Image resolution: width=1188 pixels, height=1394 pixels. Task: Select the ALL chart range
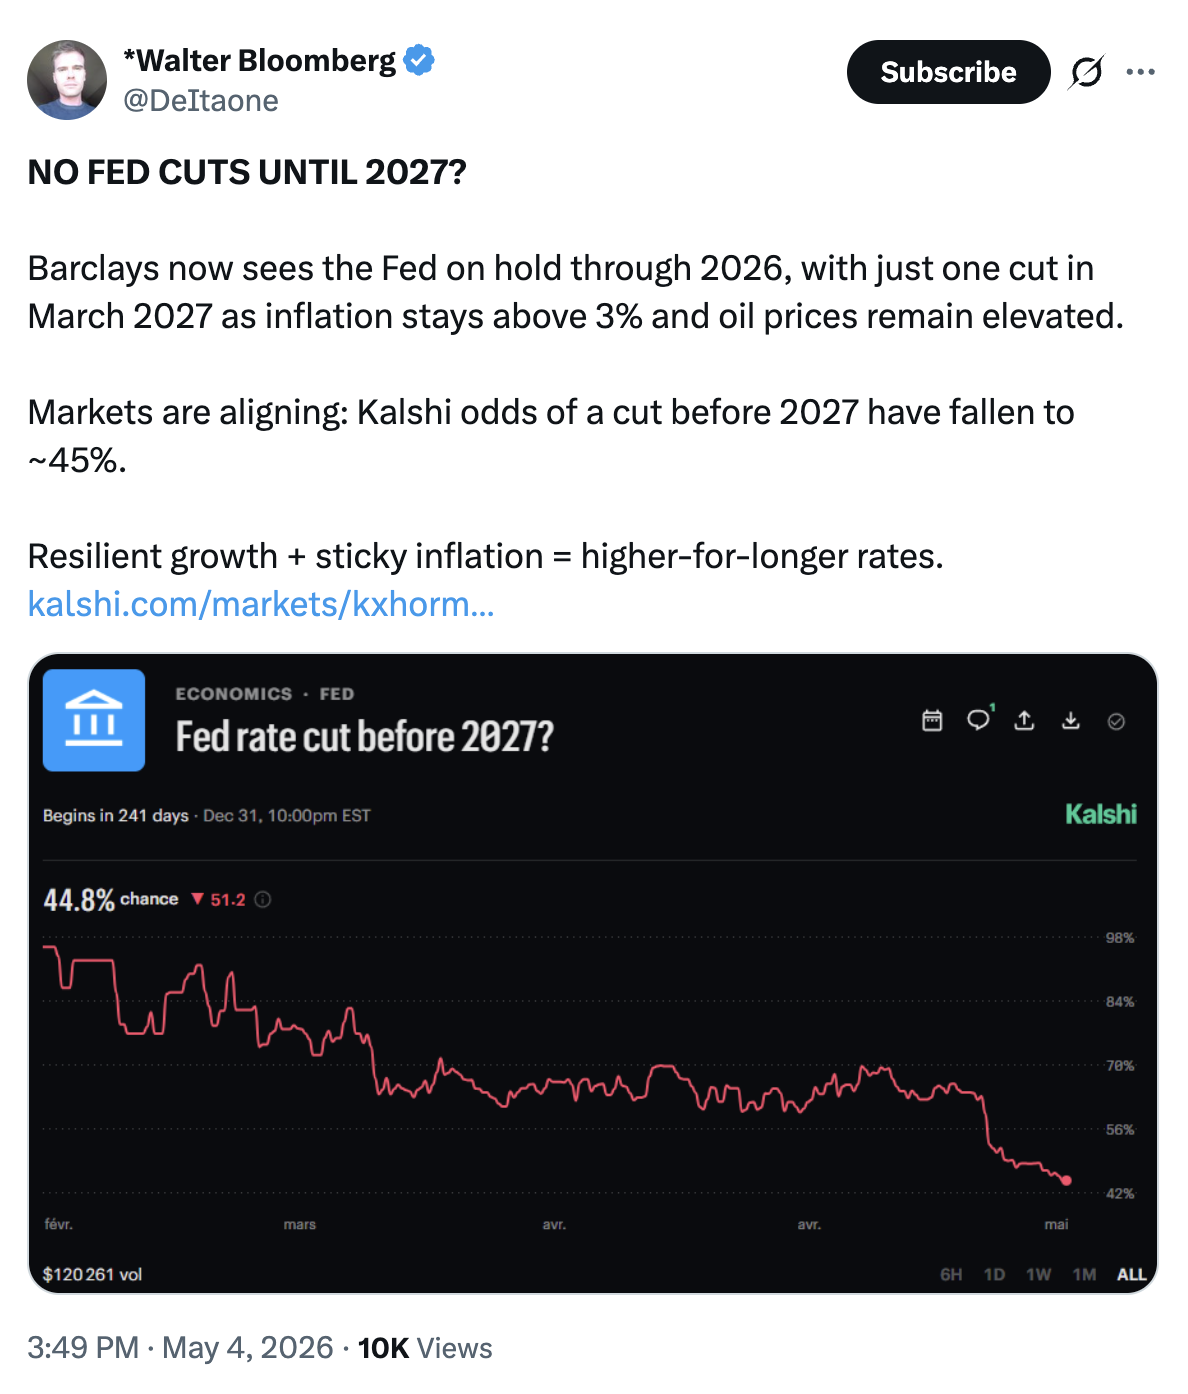coord(1131,1274)
